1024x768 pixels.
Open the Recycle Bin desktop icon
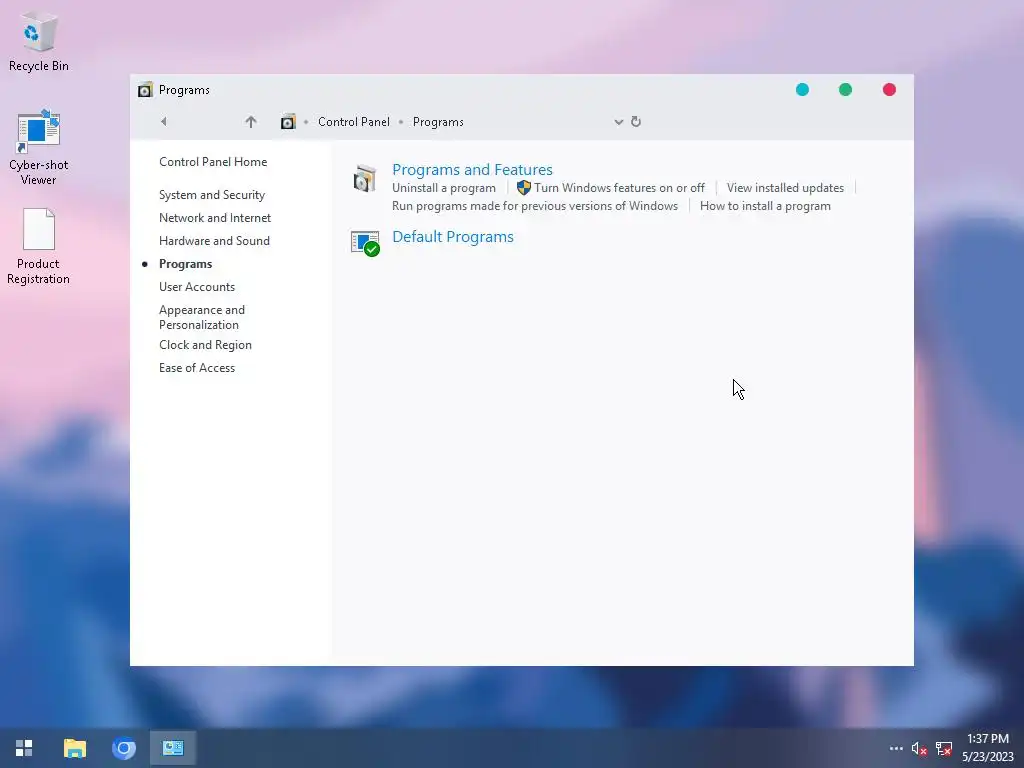(39, 41)
